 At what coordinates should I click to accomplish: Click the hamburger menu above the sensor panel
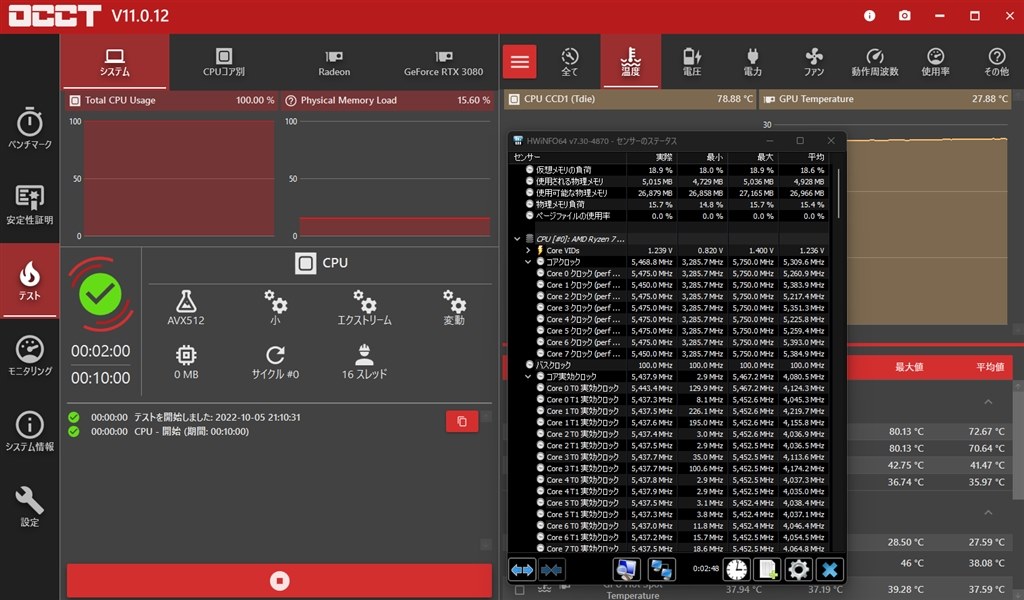tap(519, 61)
